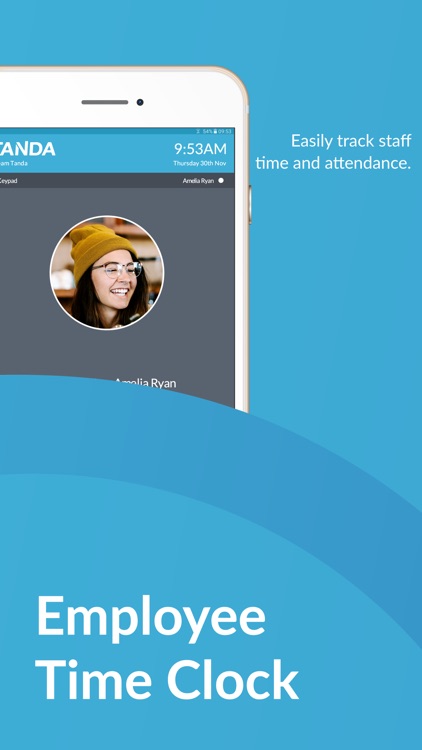Tap Amelia Ryan name in gray bar
The width and height of the screenshot is (422, 750).
[x=198, y=181]
